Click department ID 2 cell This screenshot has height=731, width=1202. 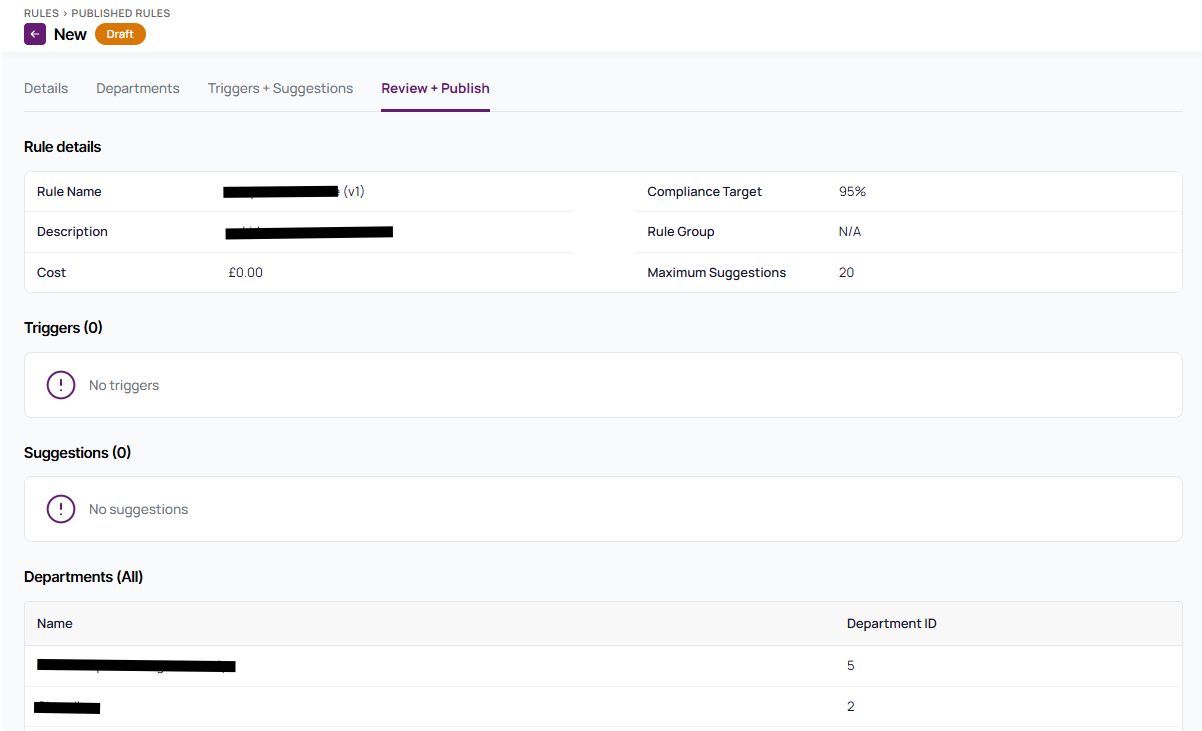(x=851, y=706)
